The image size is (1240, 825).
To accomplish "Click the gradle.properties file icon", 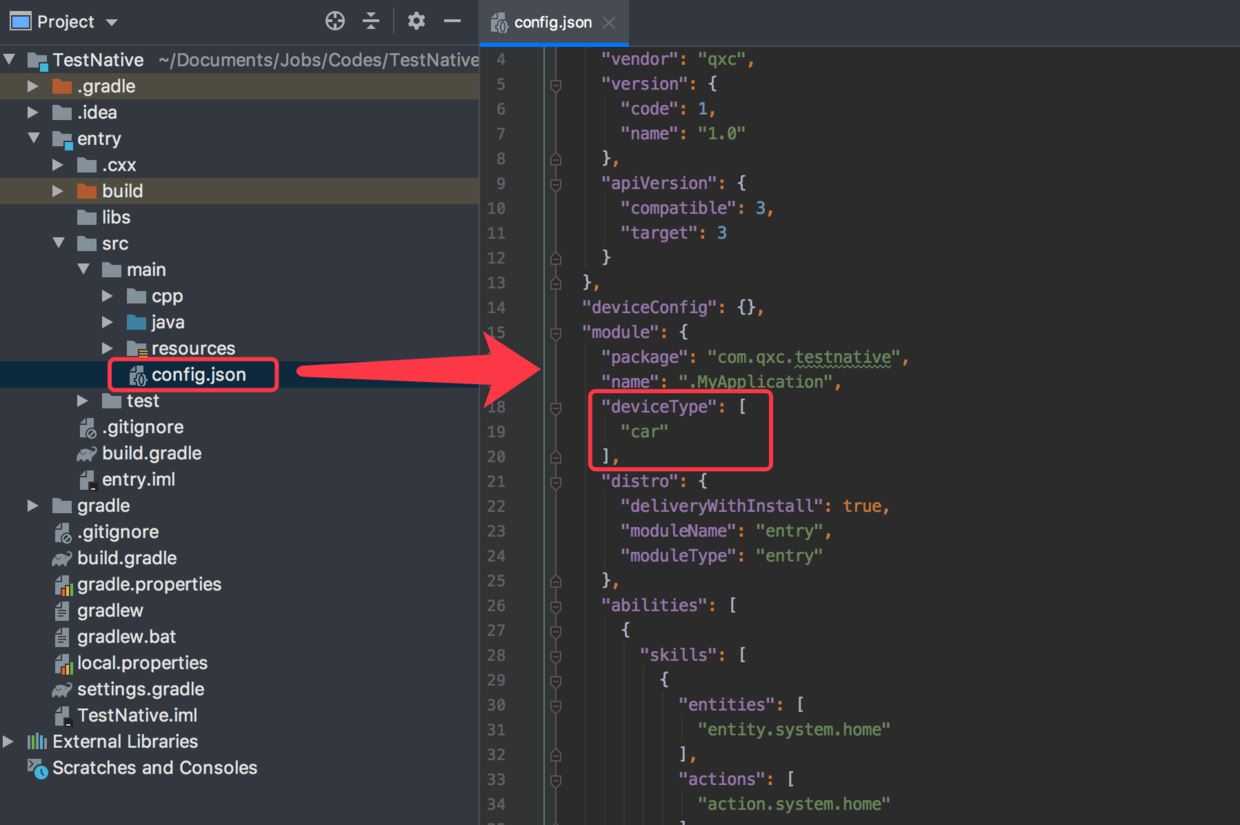I will coord(63,585).
